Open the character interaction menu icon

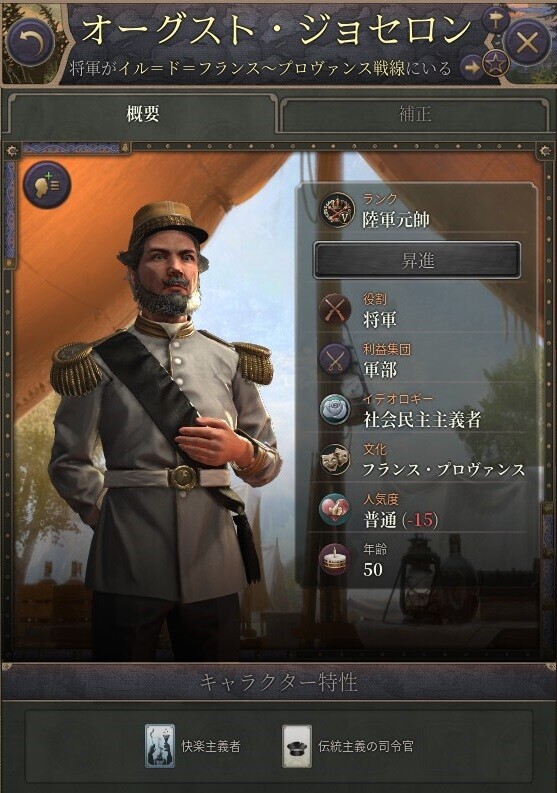point(47,185)
